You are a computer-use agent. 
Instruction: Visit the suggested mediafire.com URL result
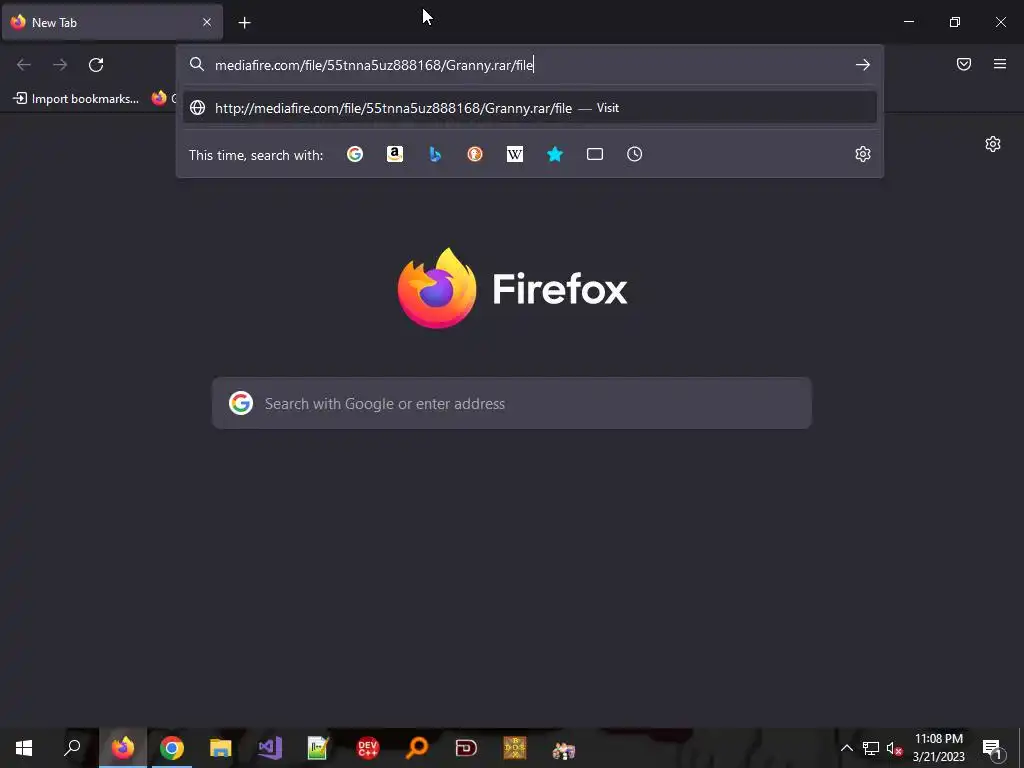pos(529,108)
